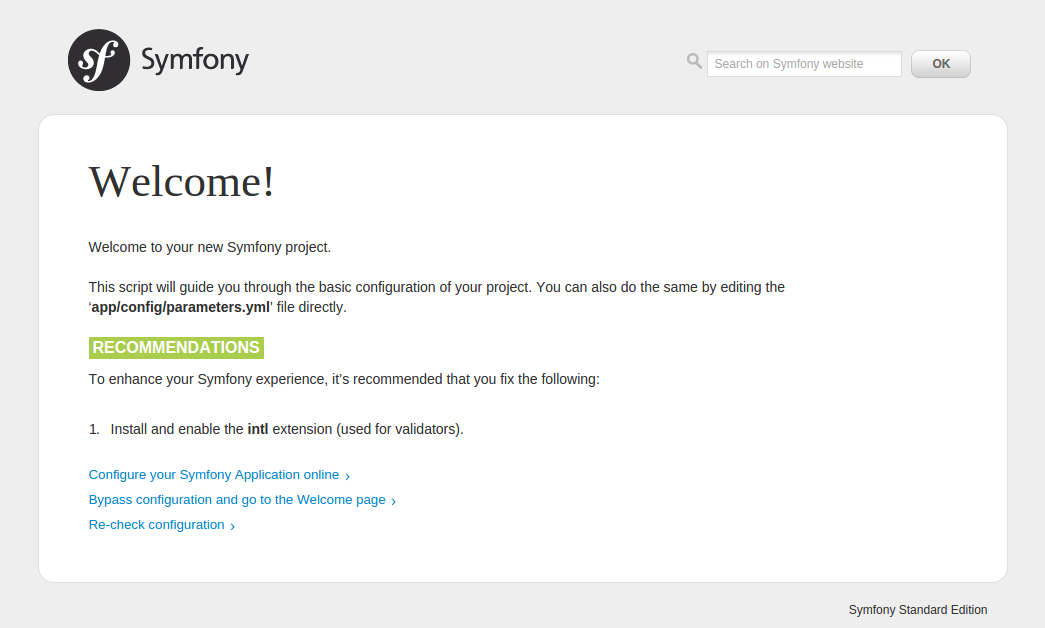Click the bold intl extension word
This screenshot has height=628, width=1045.
pos(258,429)
